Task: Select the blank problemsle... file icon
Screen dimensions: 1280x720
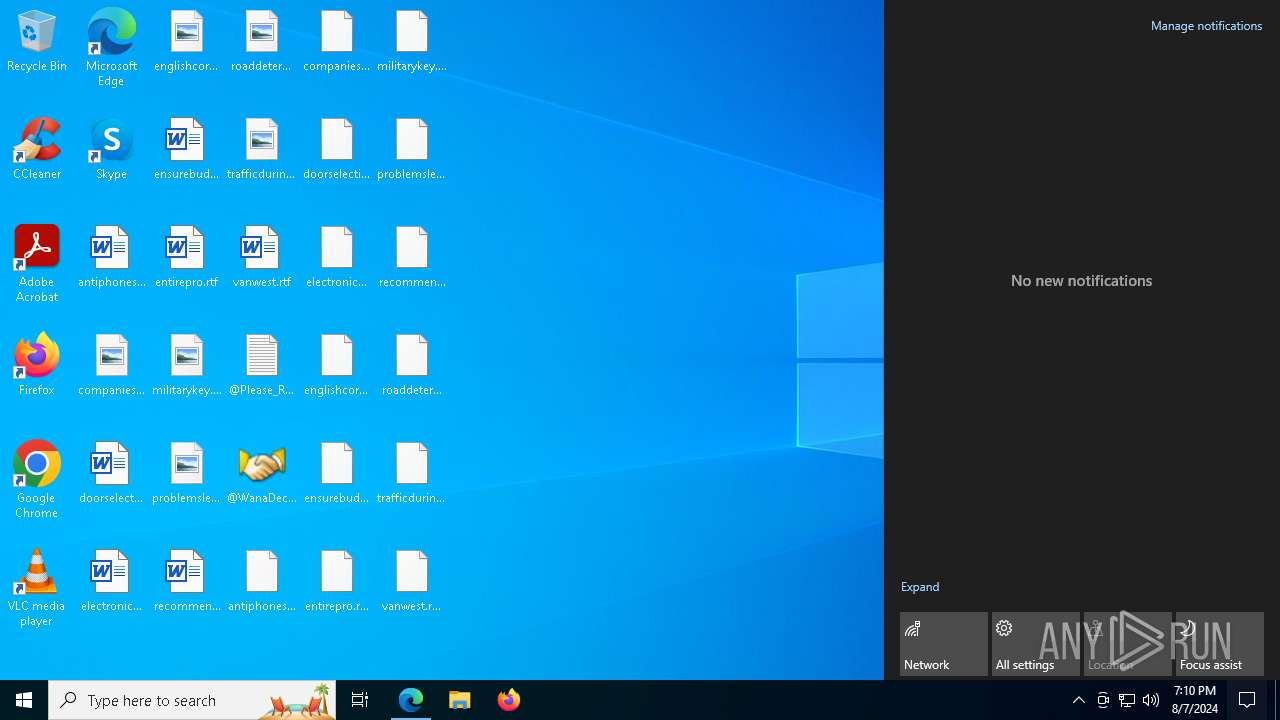Action: point(412,150)
